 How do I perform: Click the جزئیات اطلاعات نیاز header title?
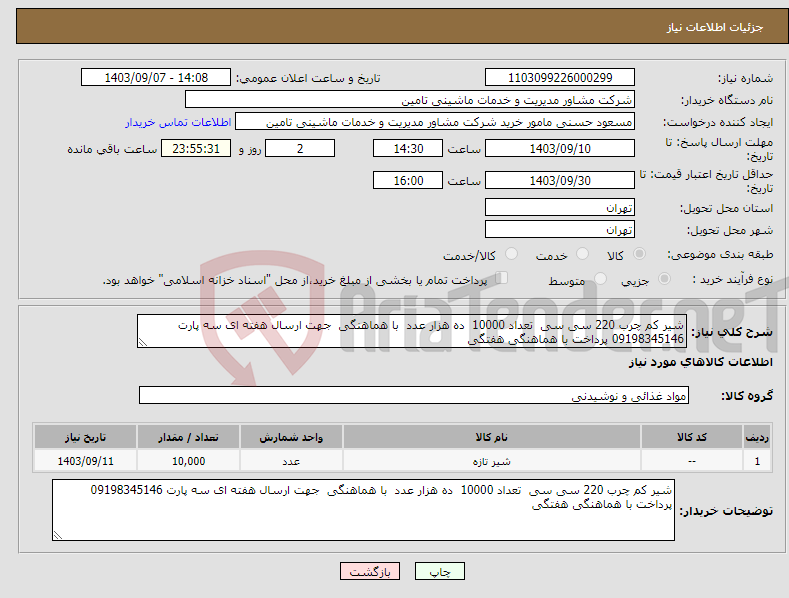click(x=715, y=27)
